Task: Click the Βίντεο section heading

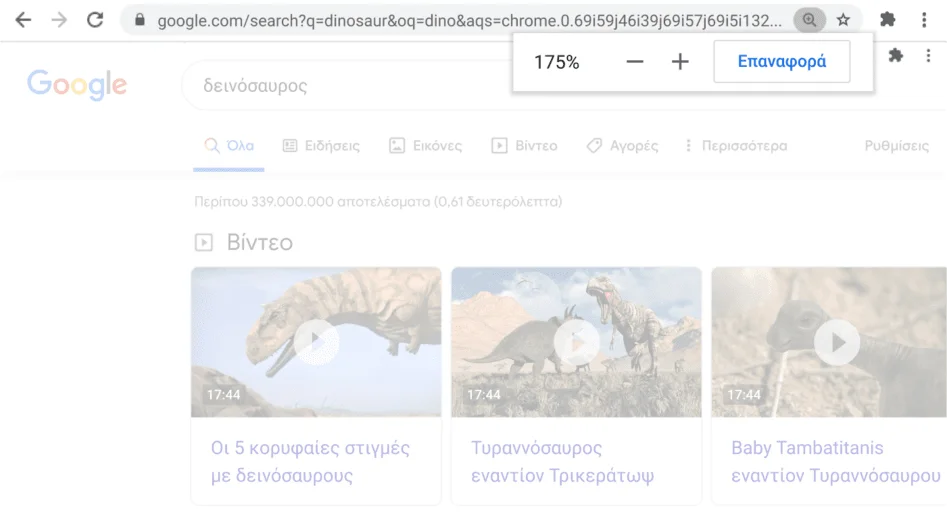Action: pyautogui.click(x=260, y=243)
